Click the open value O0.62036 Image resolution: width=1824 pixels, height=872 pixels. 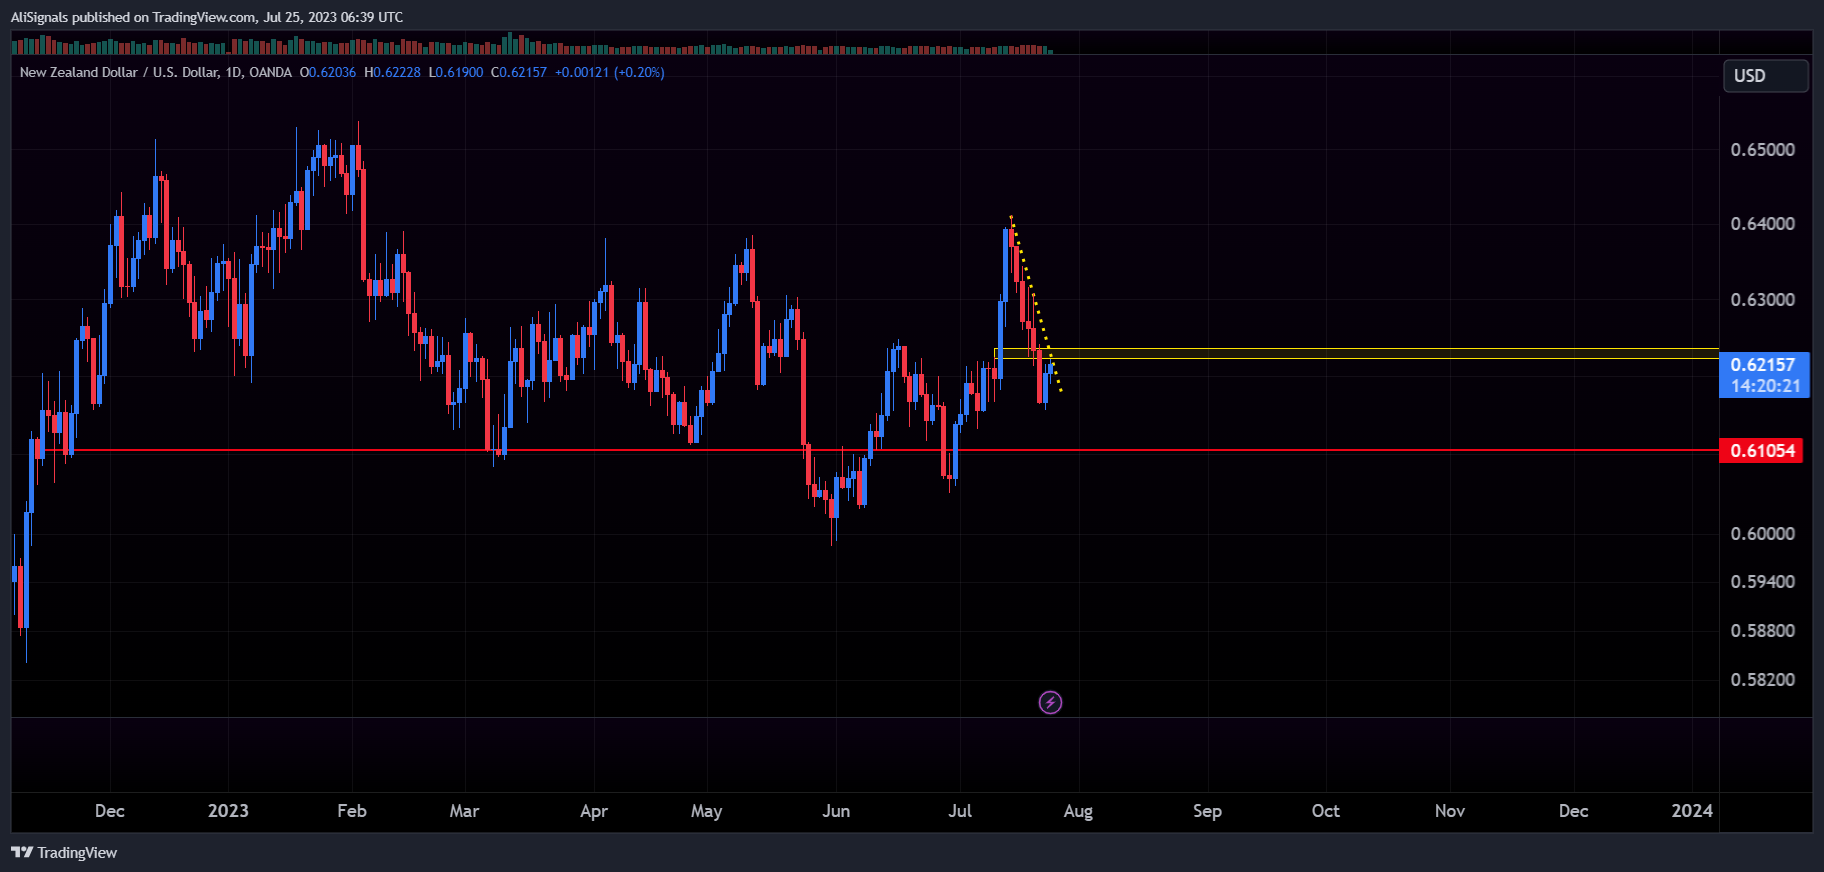click(328, 72)
